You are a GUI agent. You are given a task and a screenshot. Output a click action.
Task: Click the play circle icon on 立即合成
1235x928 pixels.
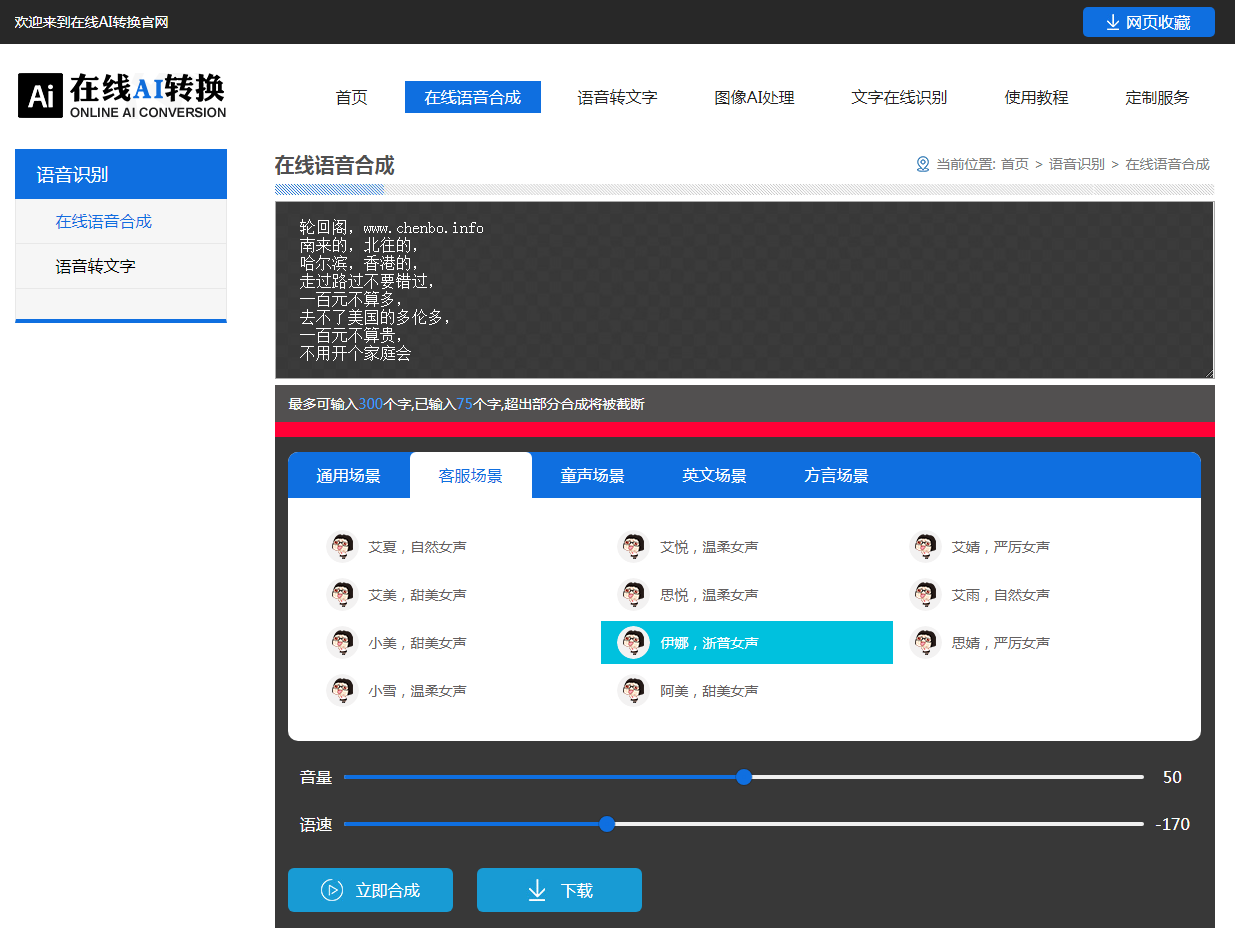pos(331,890)
